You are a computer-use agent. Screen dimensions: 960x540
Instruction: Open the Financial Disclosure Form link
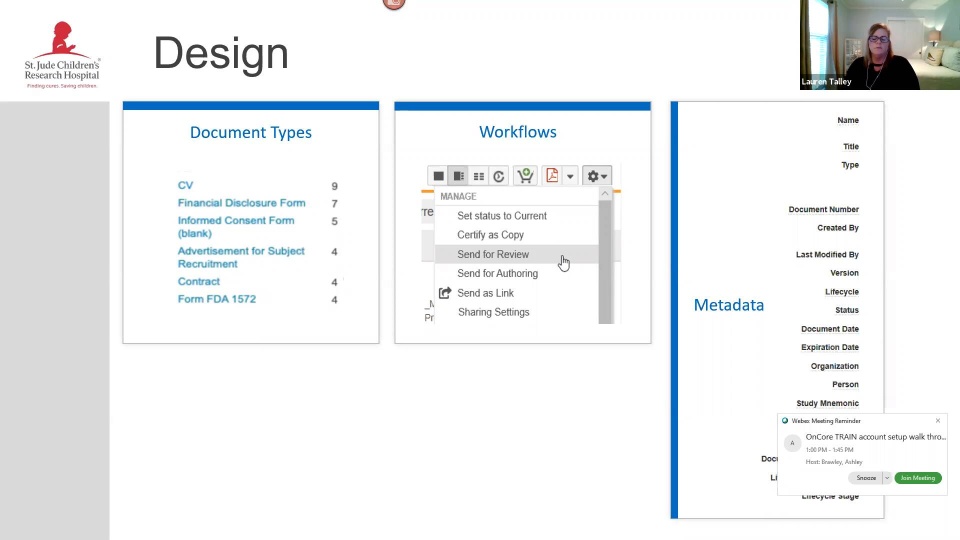click(x=241, y=203)
